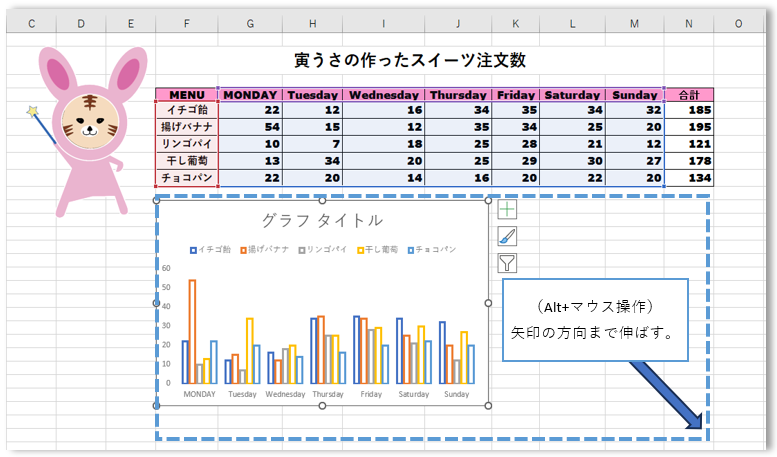Click リンゴパイ Tuesday value 7
Screen dimensions: 777x457
313,144
